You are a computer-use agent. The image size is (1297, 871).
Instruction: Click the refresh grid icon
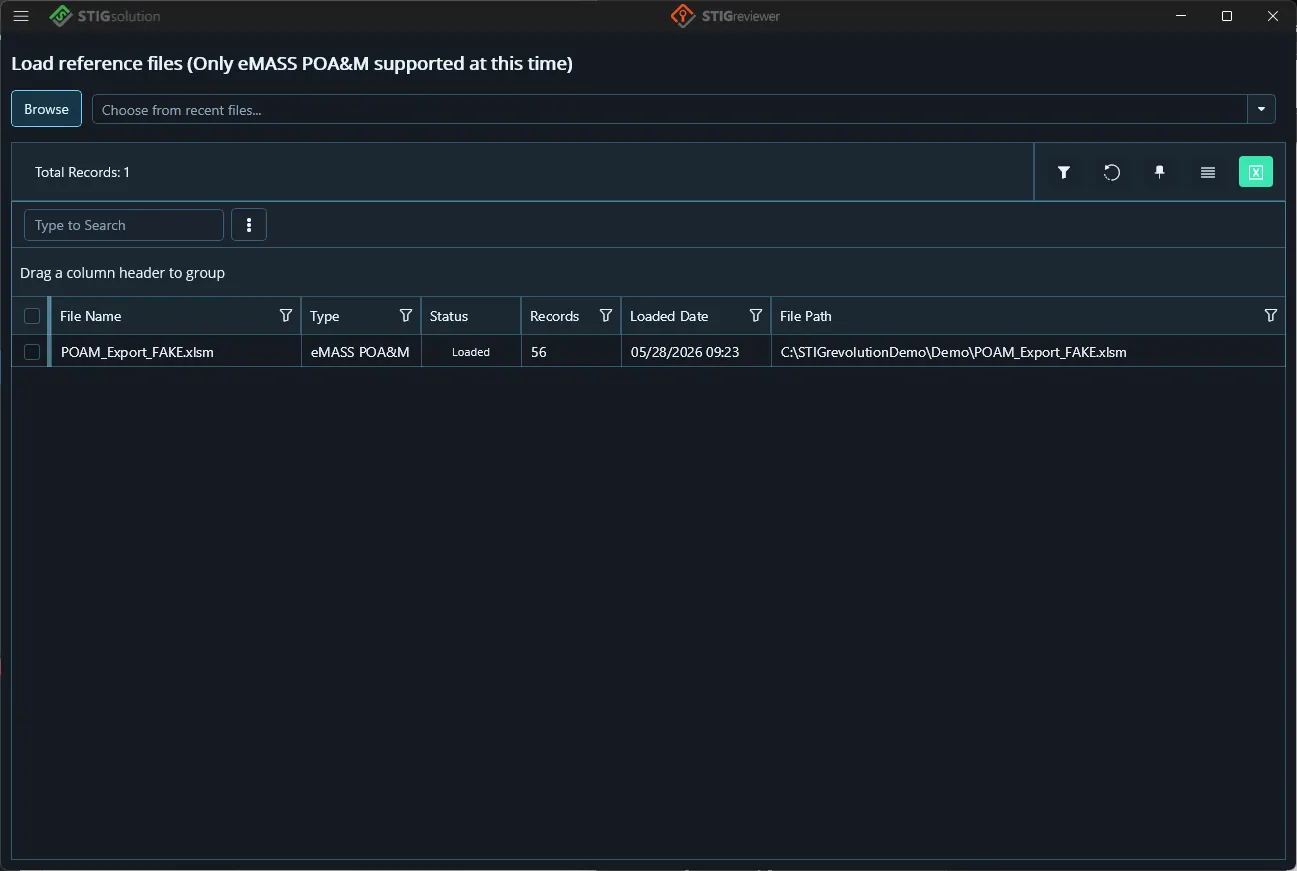(x=1112, y=172)
